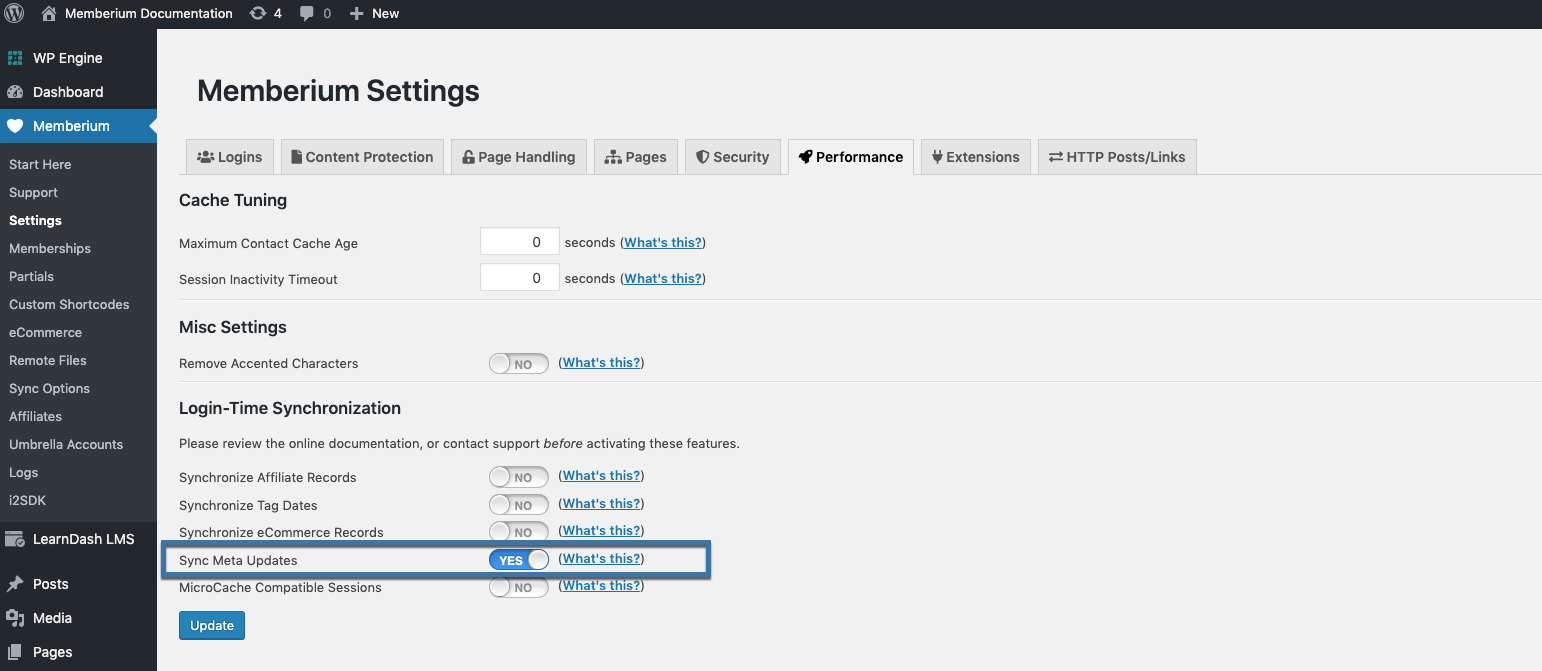Click the Dashboard gauge icon

tap(15, 92)
